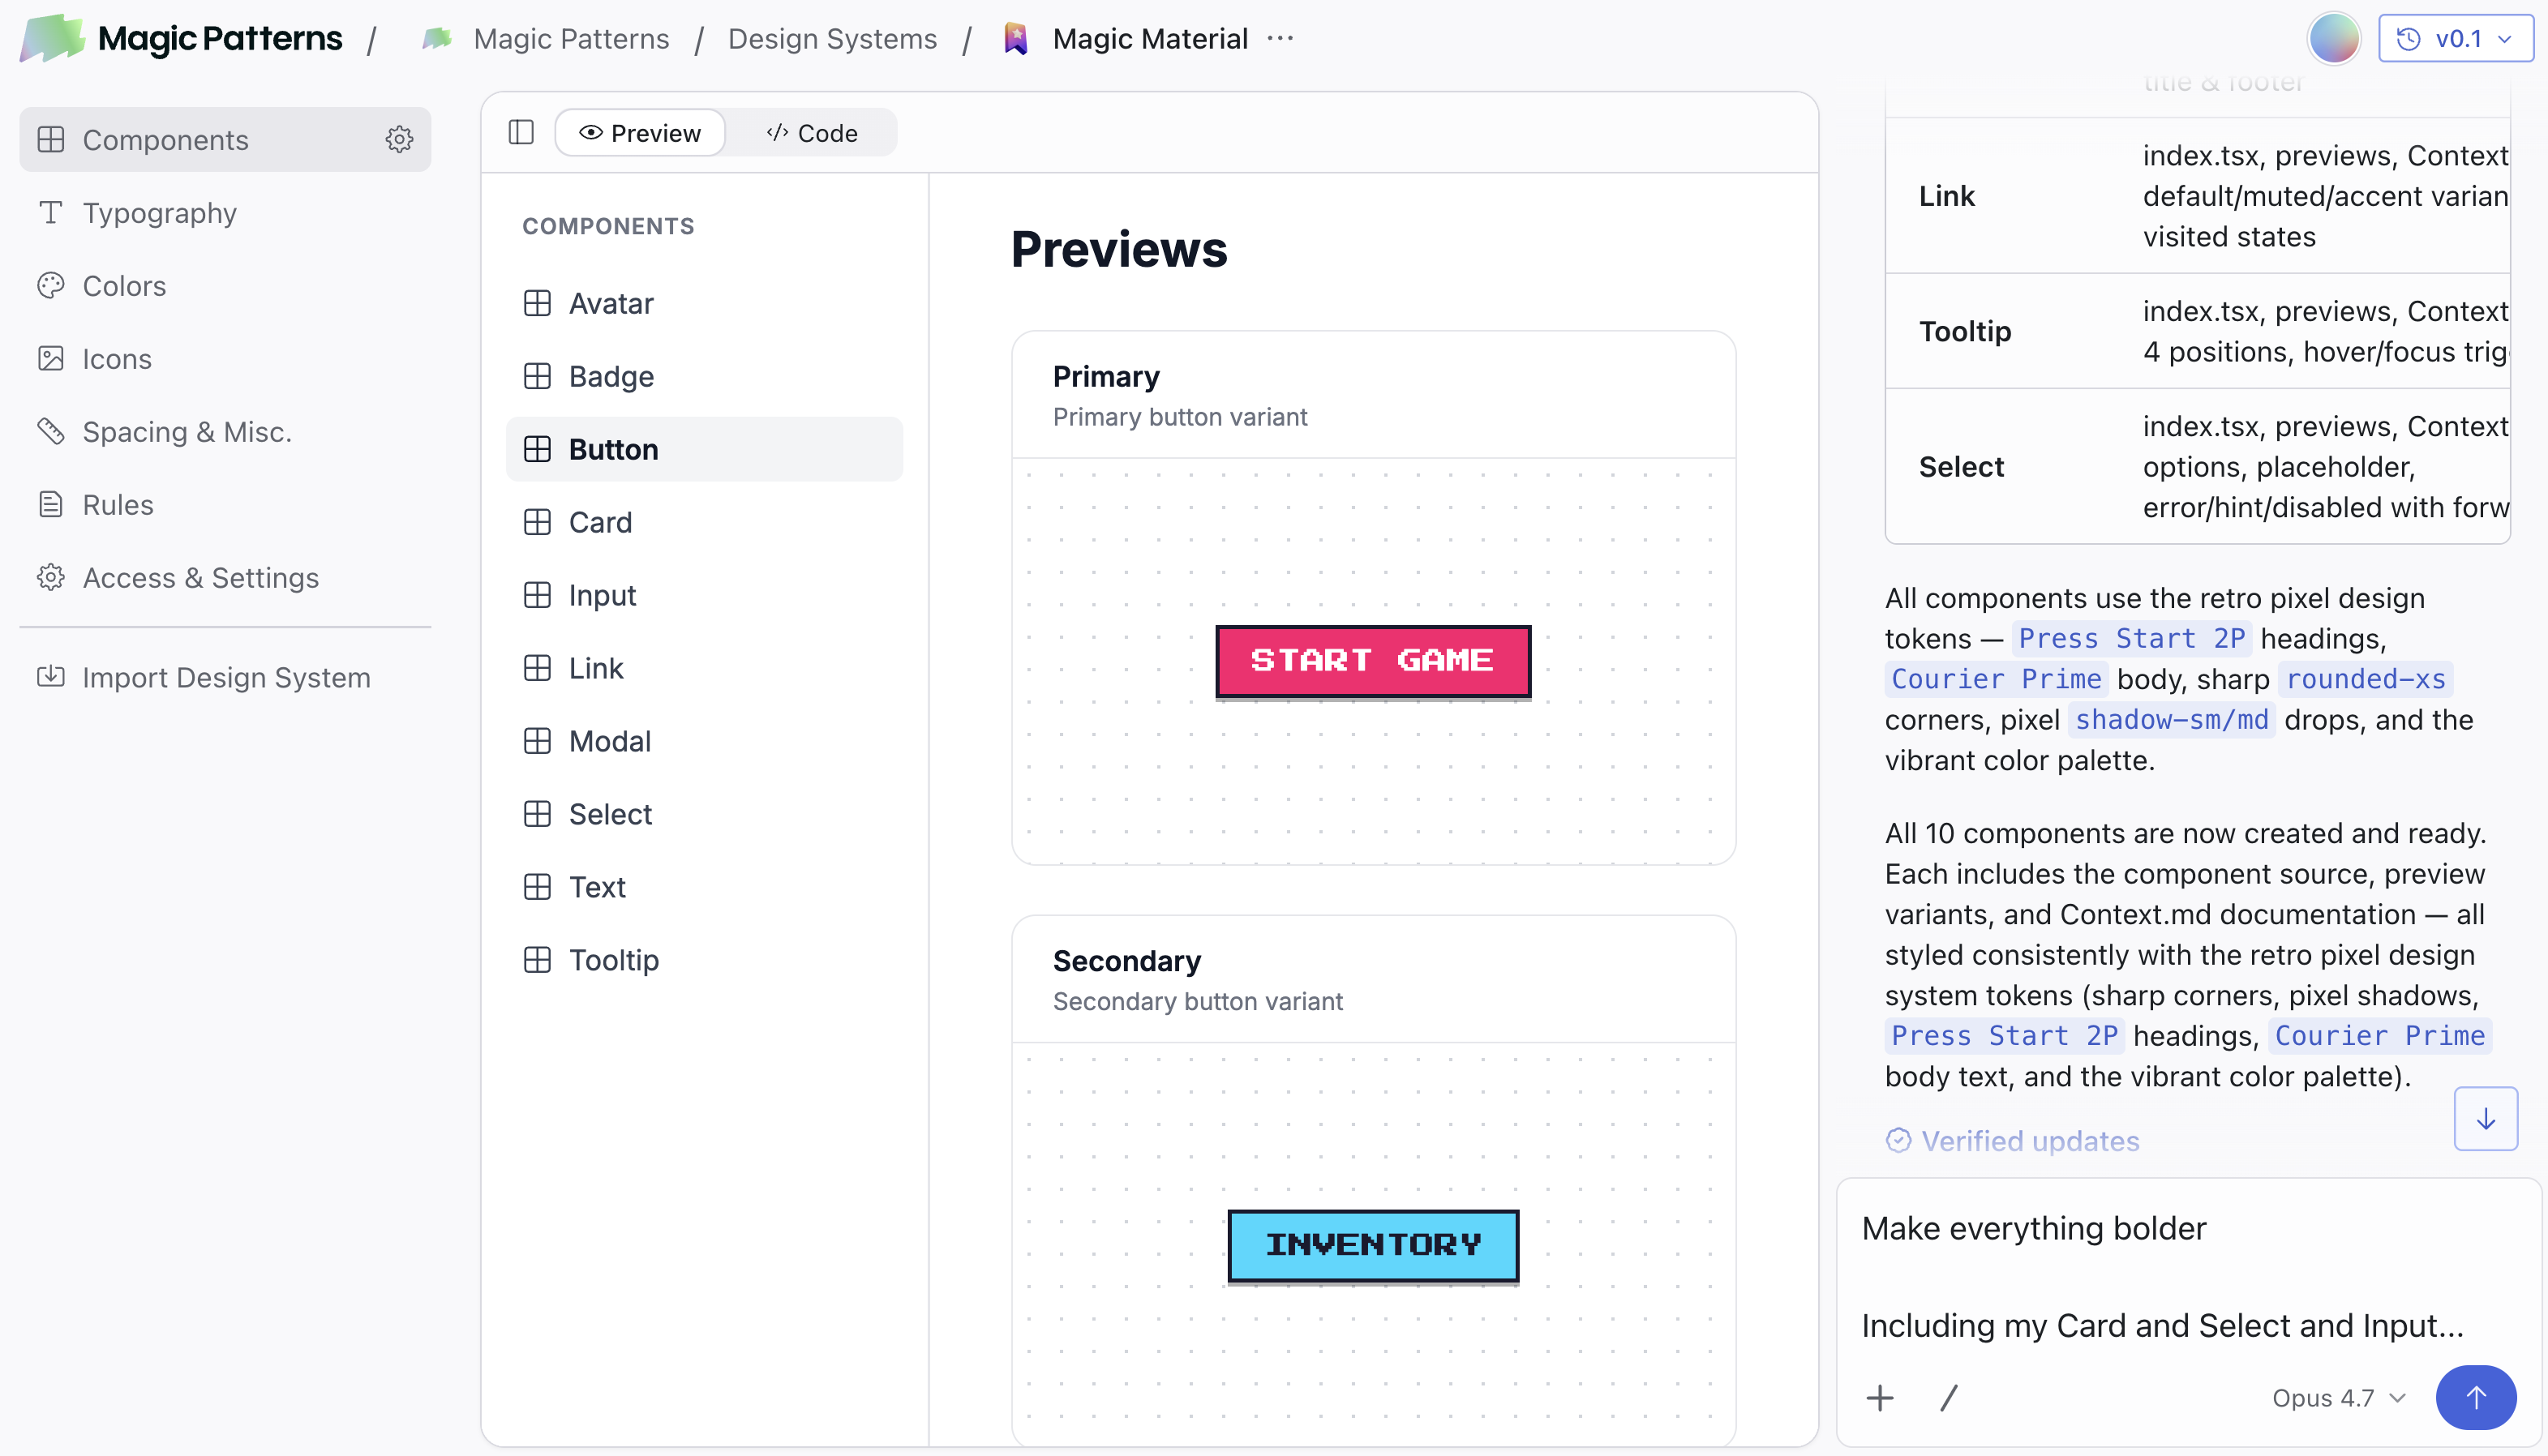Switch to the Preview view
Viewport: 2548px width, 1456px height.
pos(640,133)
